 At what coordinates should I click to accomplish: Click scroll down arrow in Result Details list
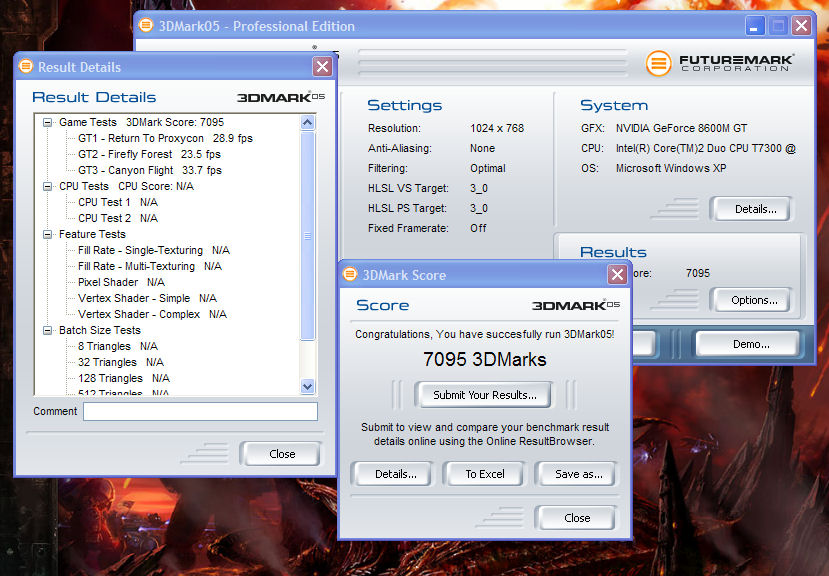[308, 387]
